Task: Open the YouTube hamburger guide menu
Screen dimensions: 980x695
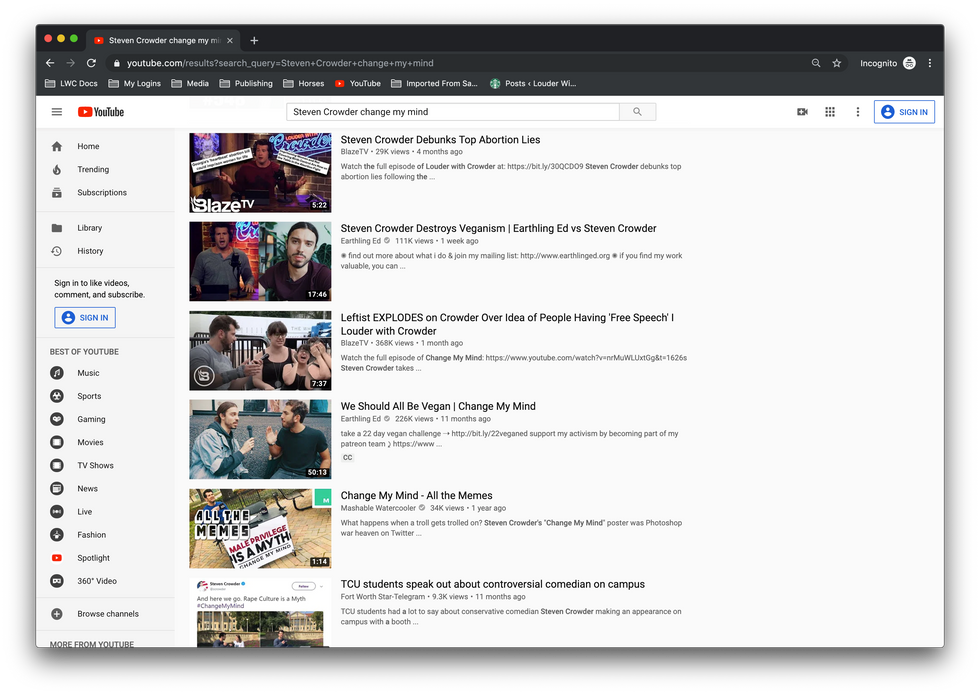Action: (x=57, y=112)
